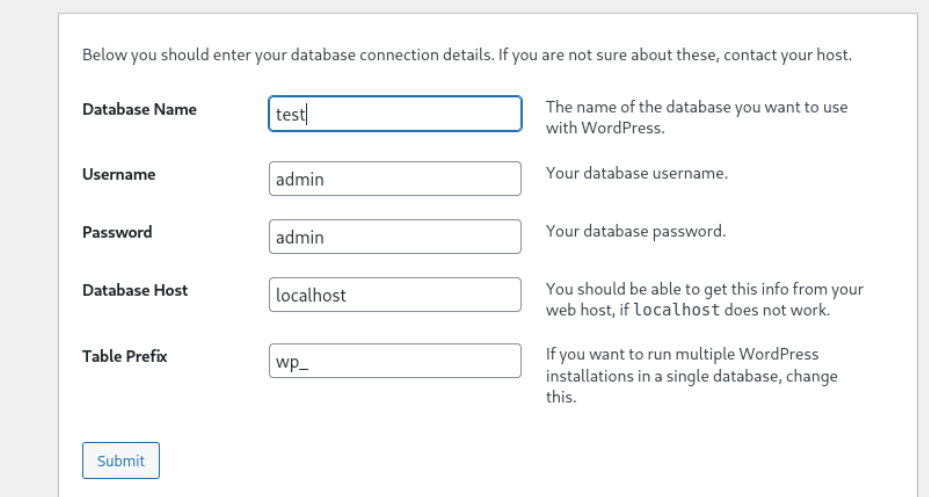929x497 pixels.
Task: Click into the Database Host field
Action: pos(395,296)
